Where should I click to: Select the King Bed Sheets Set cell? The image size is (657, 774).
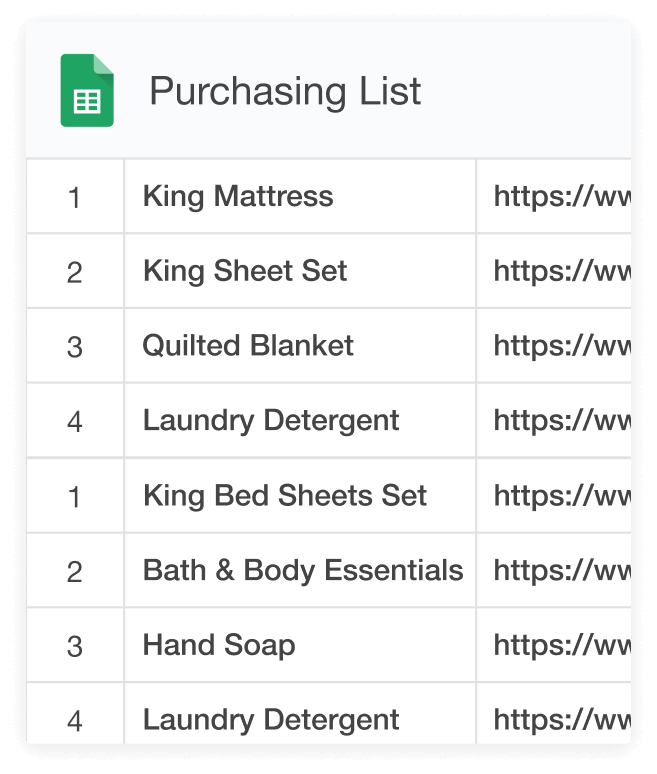[285, 496]
